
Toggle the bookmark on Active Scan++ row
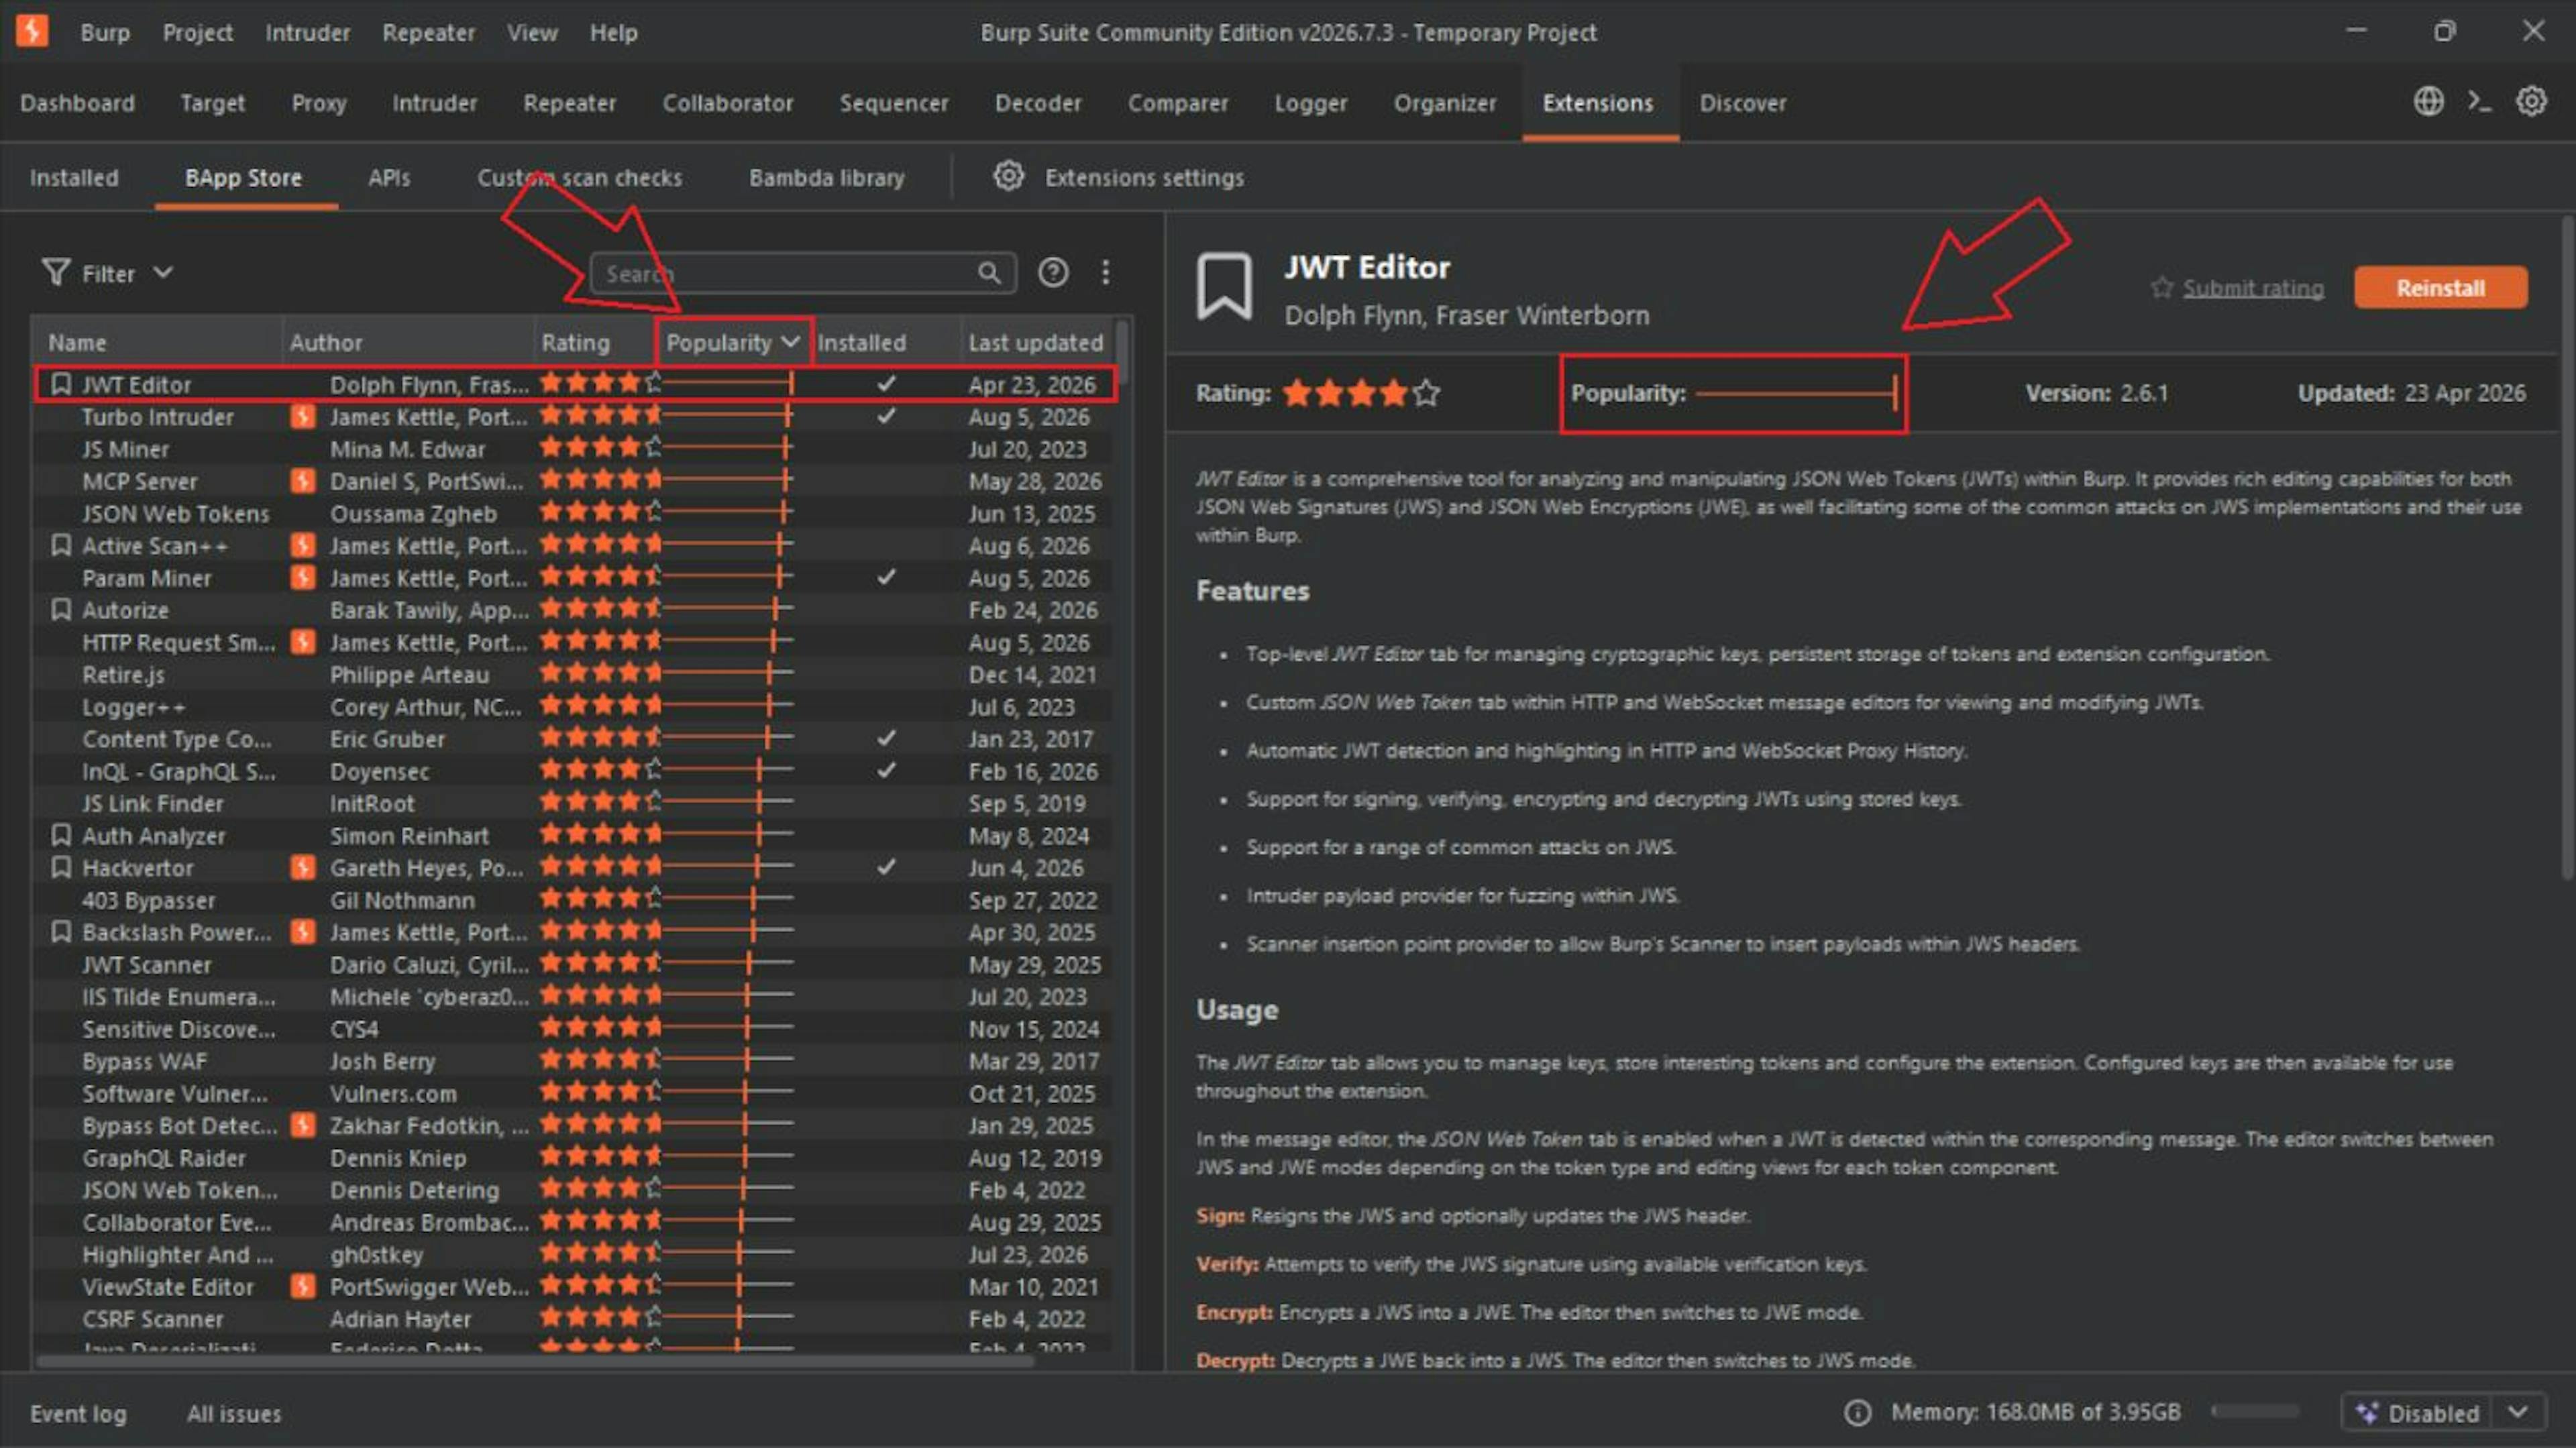(61, 545)
